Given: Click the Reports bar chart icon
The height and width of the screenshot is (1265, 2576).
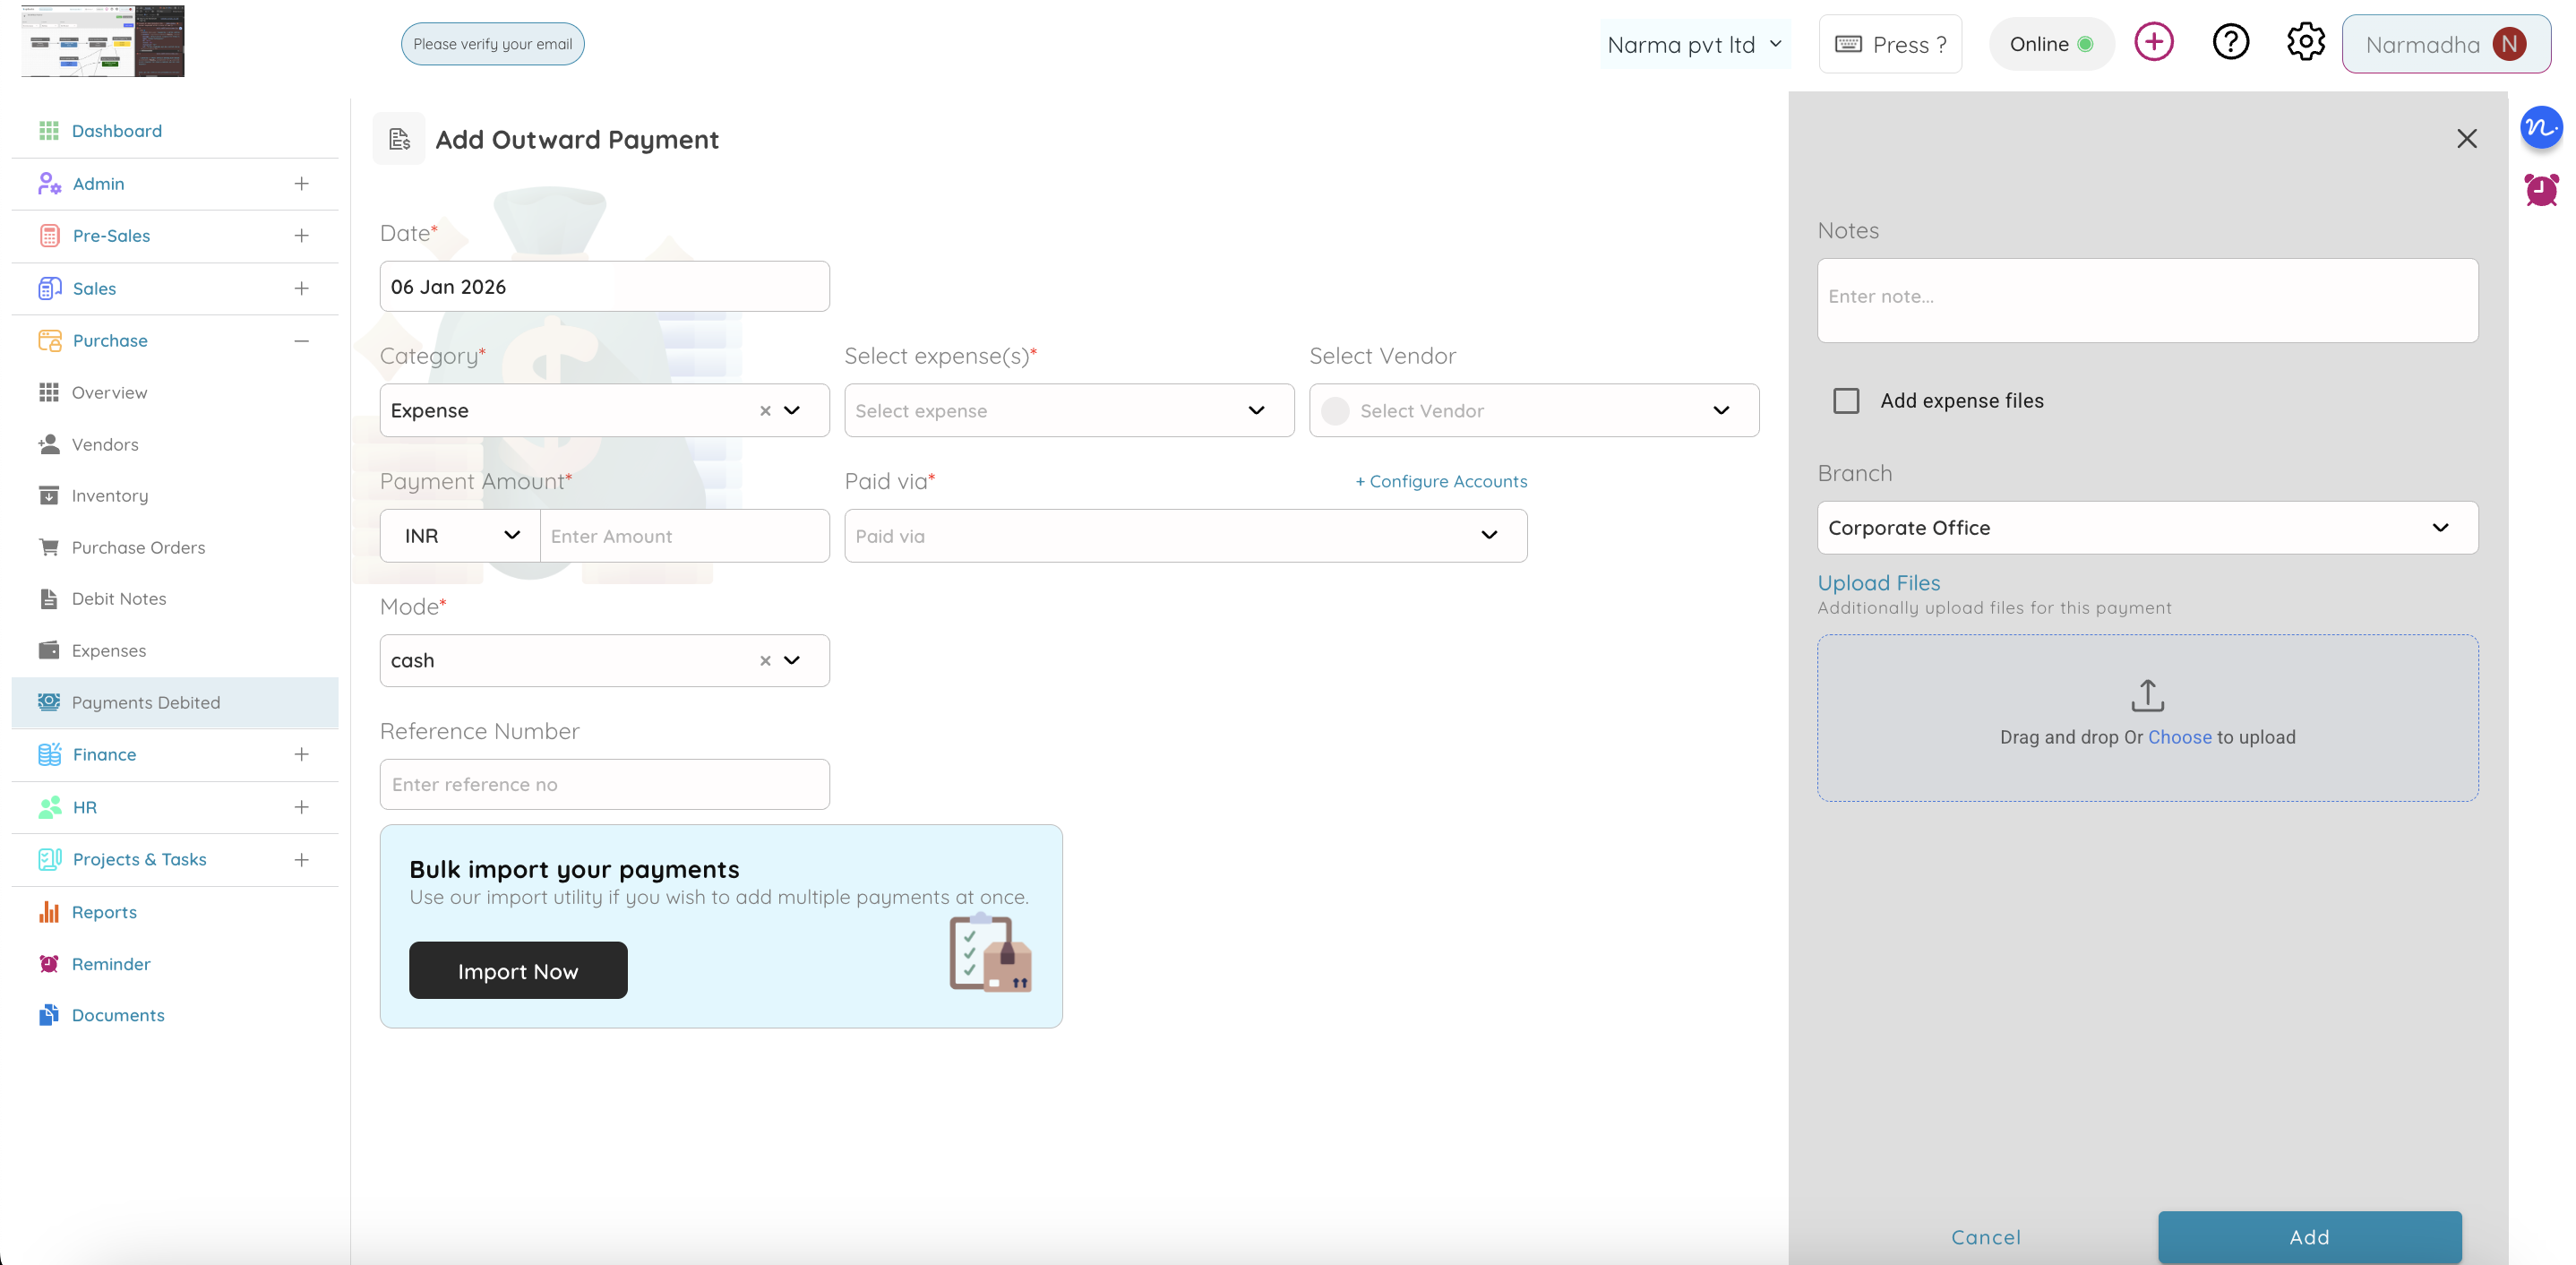Looking at the screenshot, I should coord(49,911).
